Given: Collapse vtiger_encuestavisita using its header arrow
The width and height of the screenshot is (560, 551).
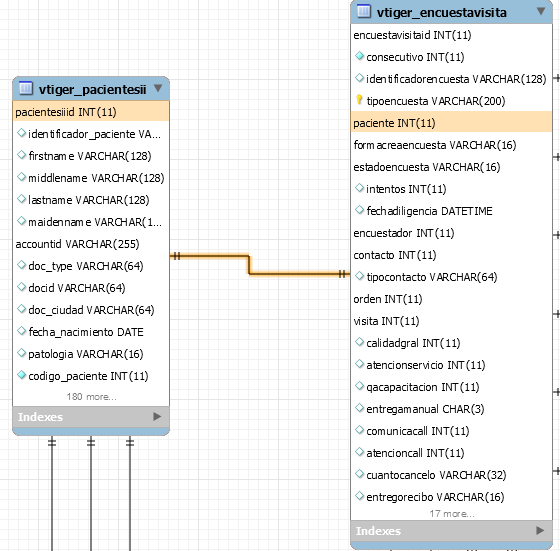Looking at the screenshot, I should tap(541, 11).
